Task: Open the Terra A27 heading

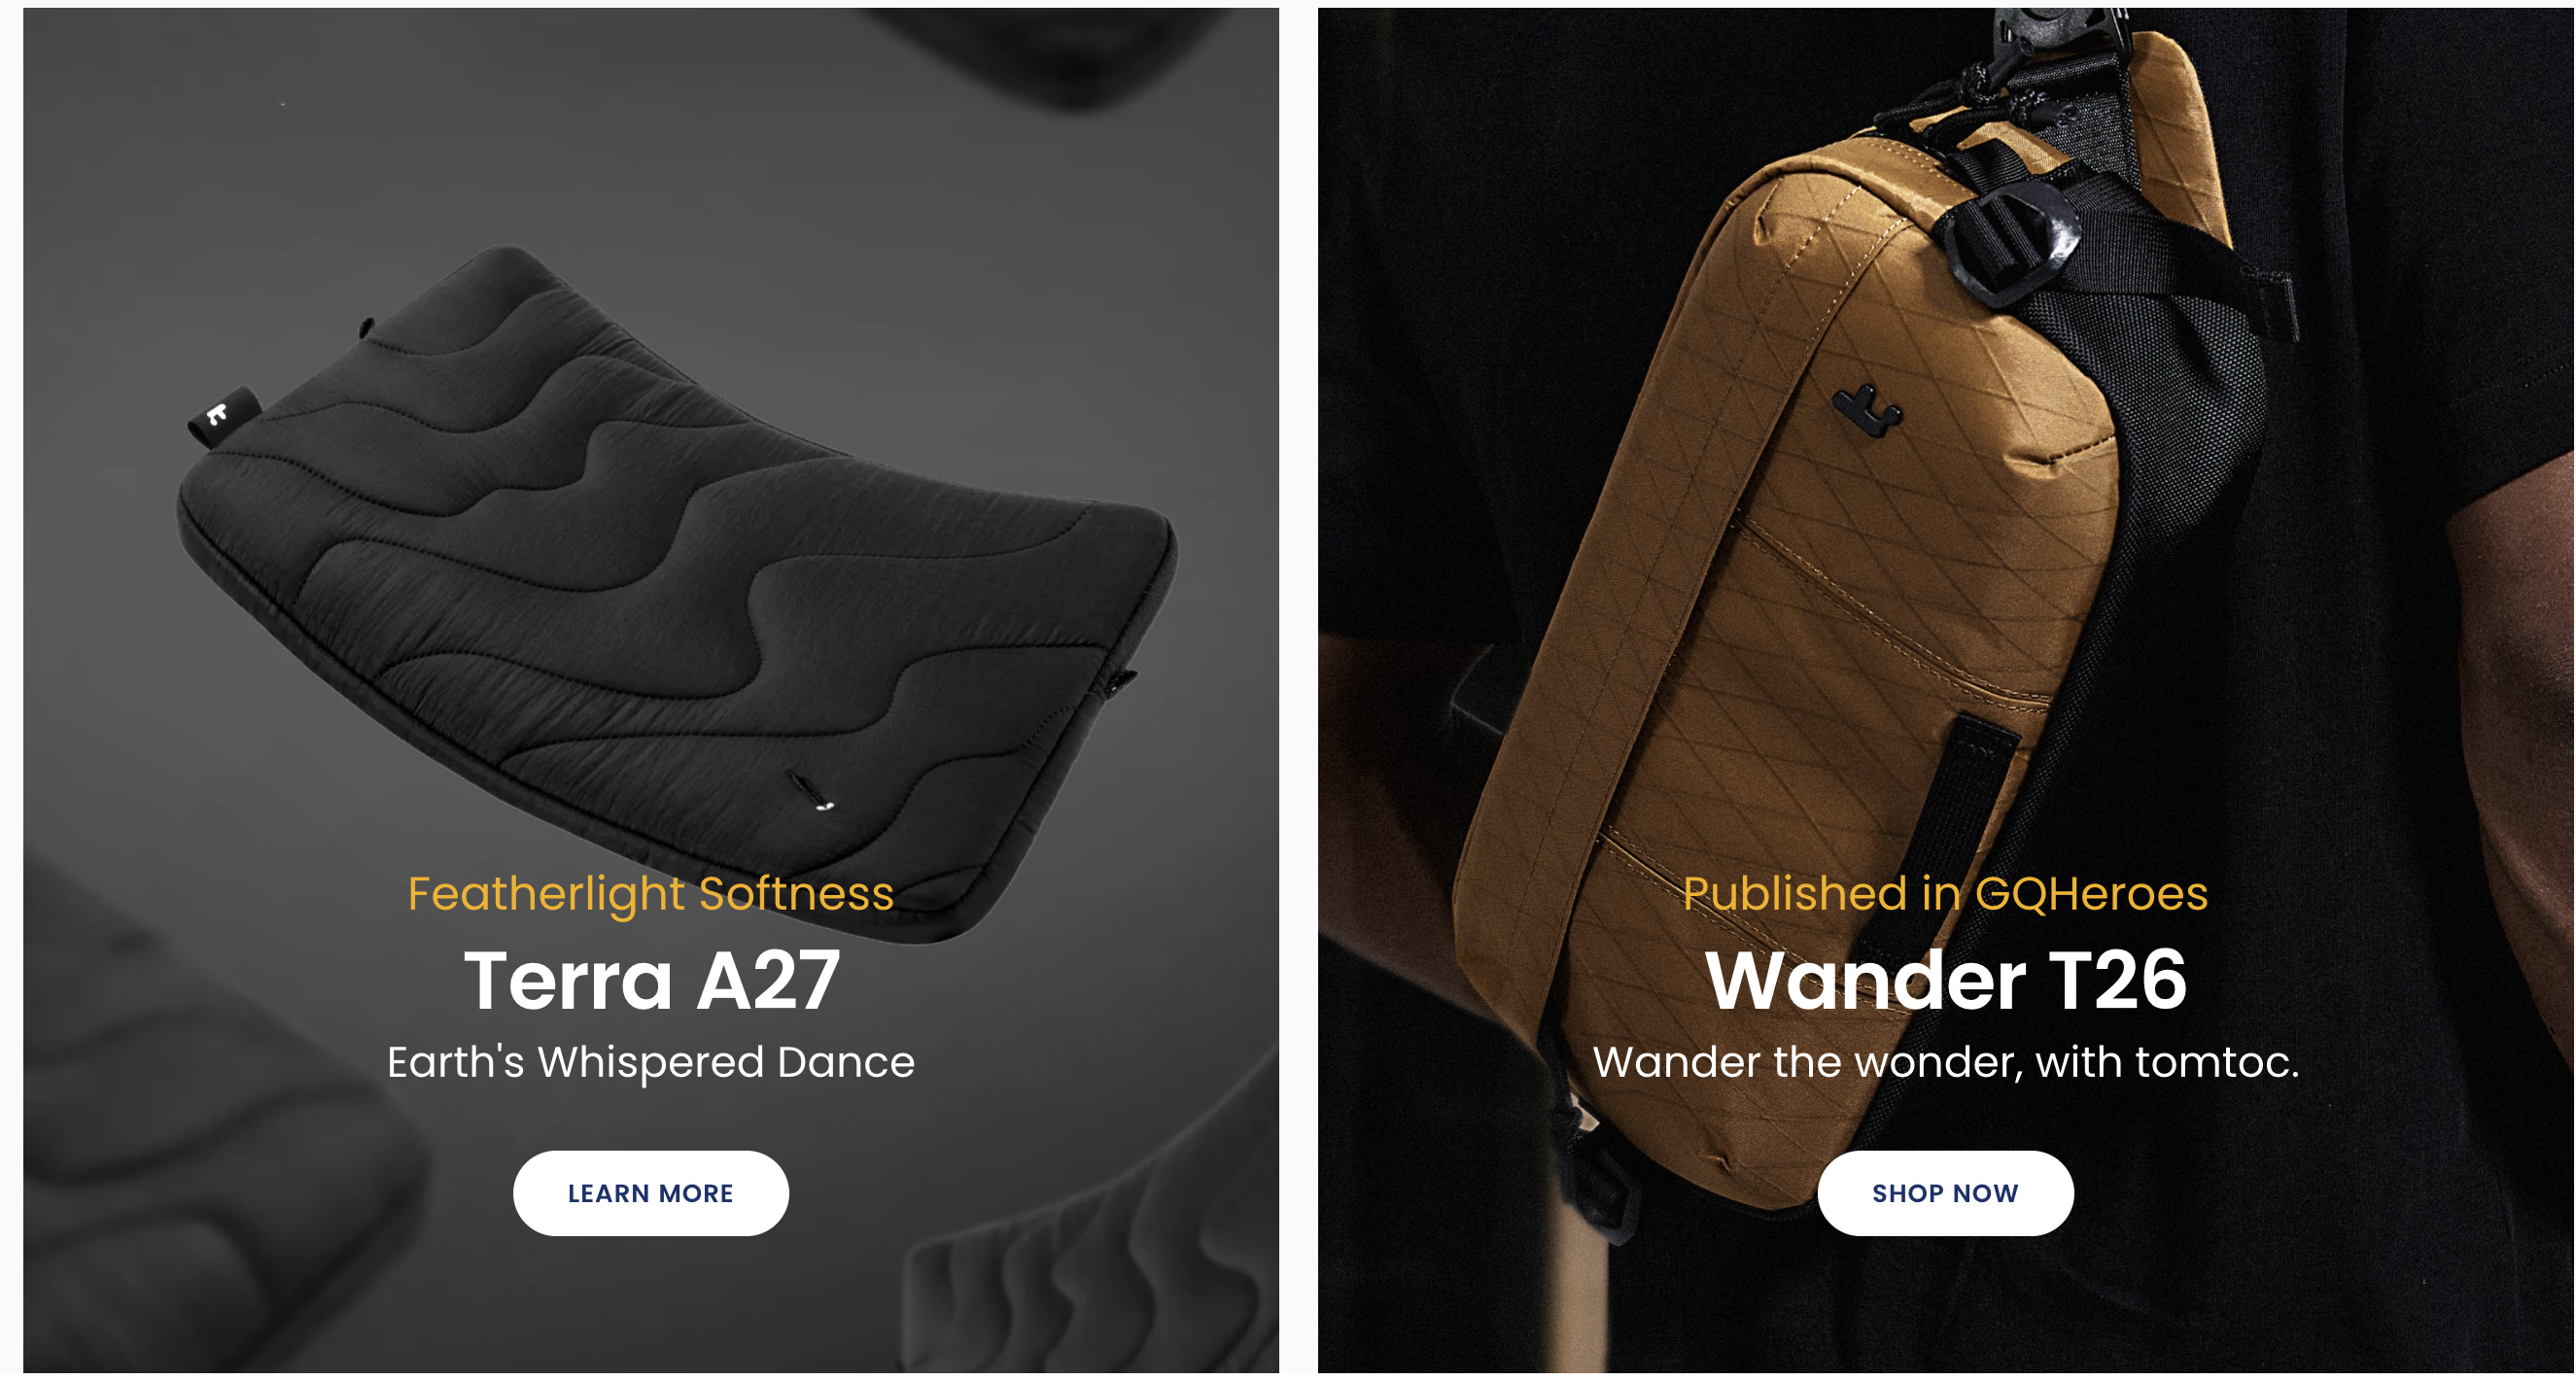Action: (651, 980)
